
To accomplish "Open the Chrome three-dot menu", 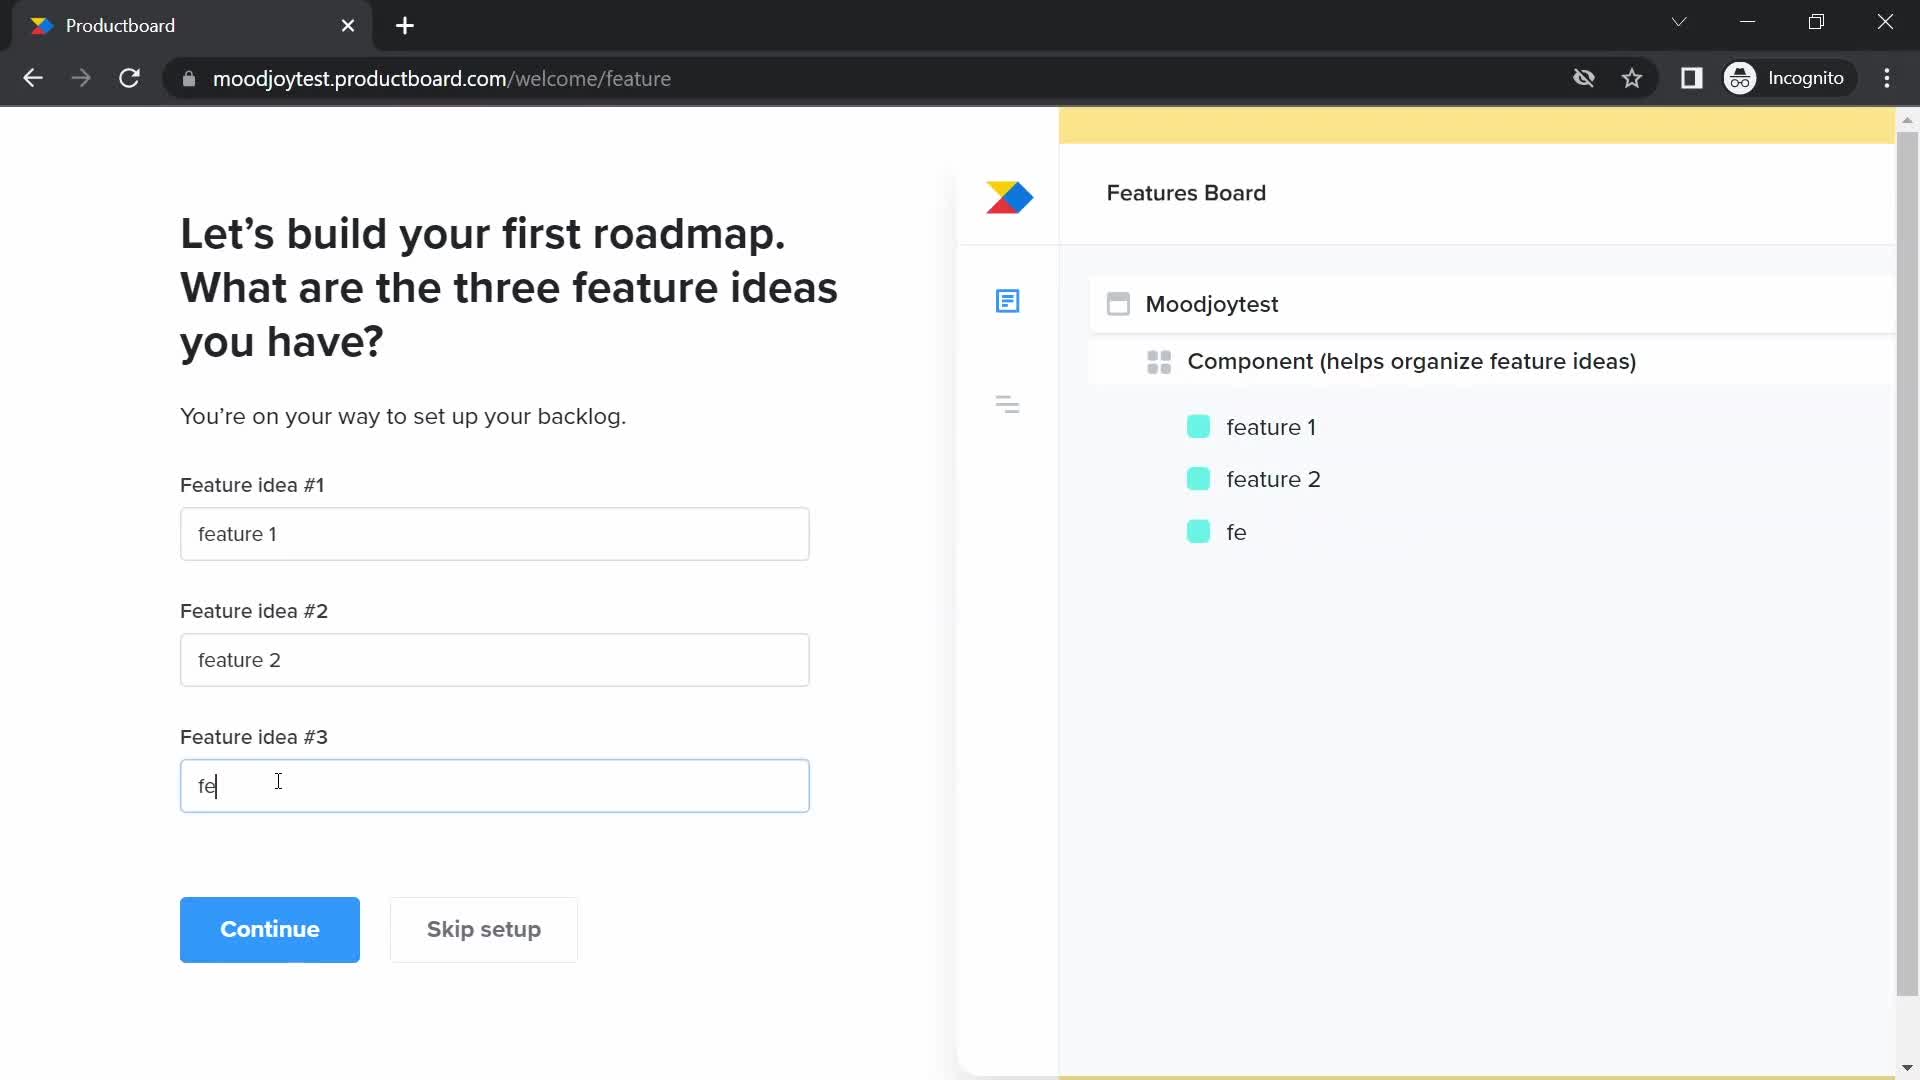I will (1887, 78).
